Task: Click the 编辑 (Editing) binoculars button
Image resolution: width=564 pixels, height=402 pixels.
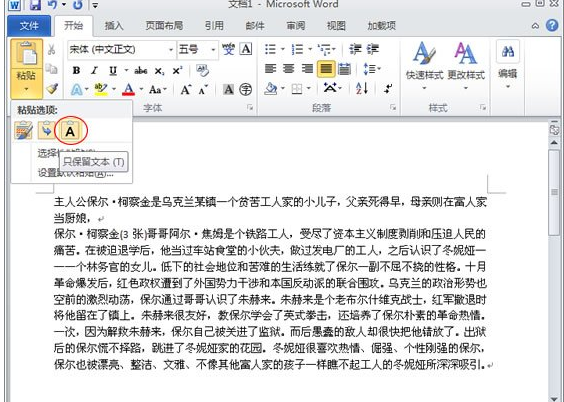Action: click(508, 65)
